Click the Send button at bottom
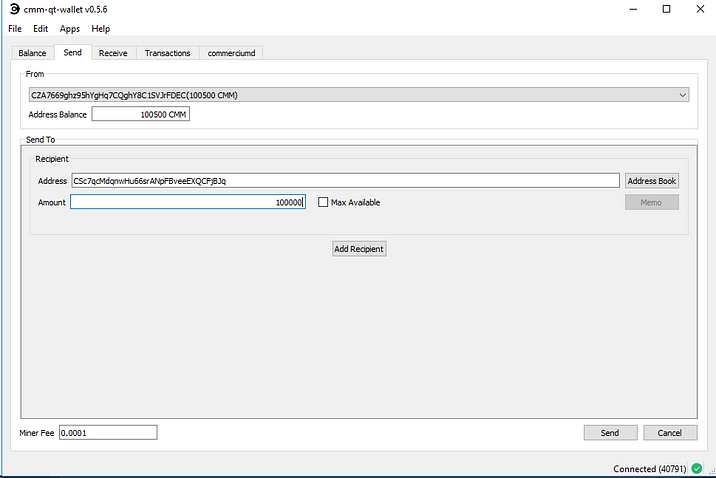The height and width of the screenshot is (478, 716). click(610, 433)
